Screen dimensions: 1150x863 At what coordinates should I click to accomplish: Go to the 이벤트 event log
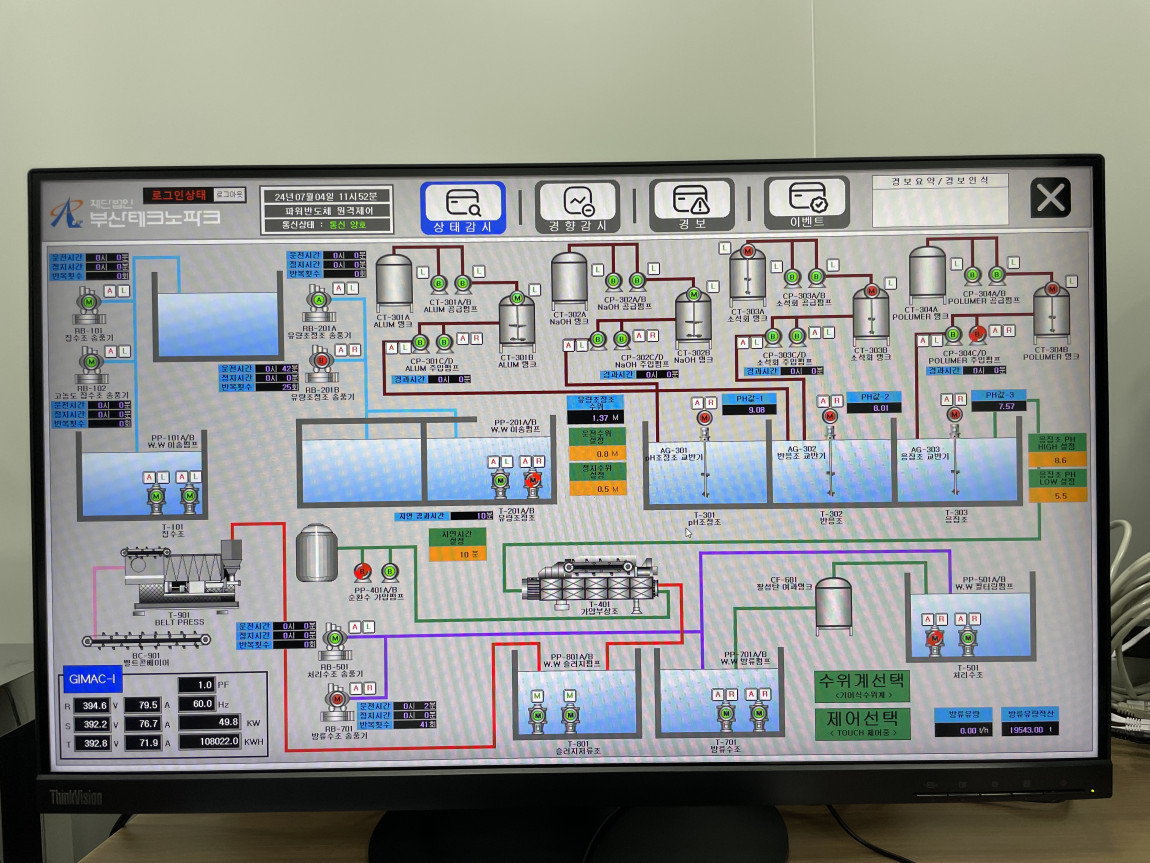click(x=807, y=204)
